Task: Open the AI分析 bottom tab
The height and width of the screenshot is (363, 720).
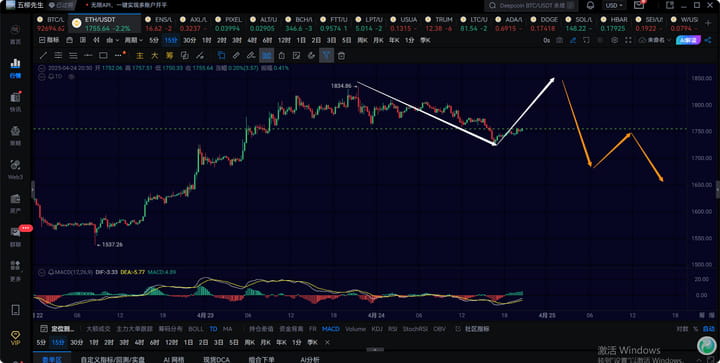Action: pyautogui.click(x=310, y=359)
